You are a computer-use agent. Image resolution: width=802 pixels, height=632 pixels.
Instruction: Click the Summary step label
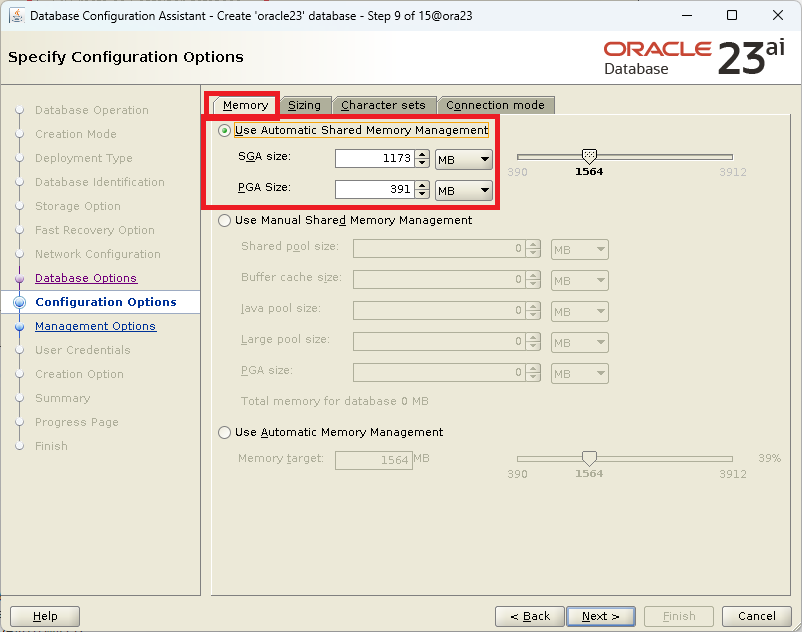(62, 398)
